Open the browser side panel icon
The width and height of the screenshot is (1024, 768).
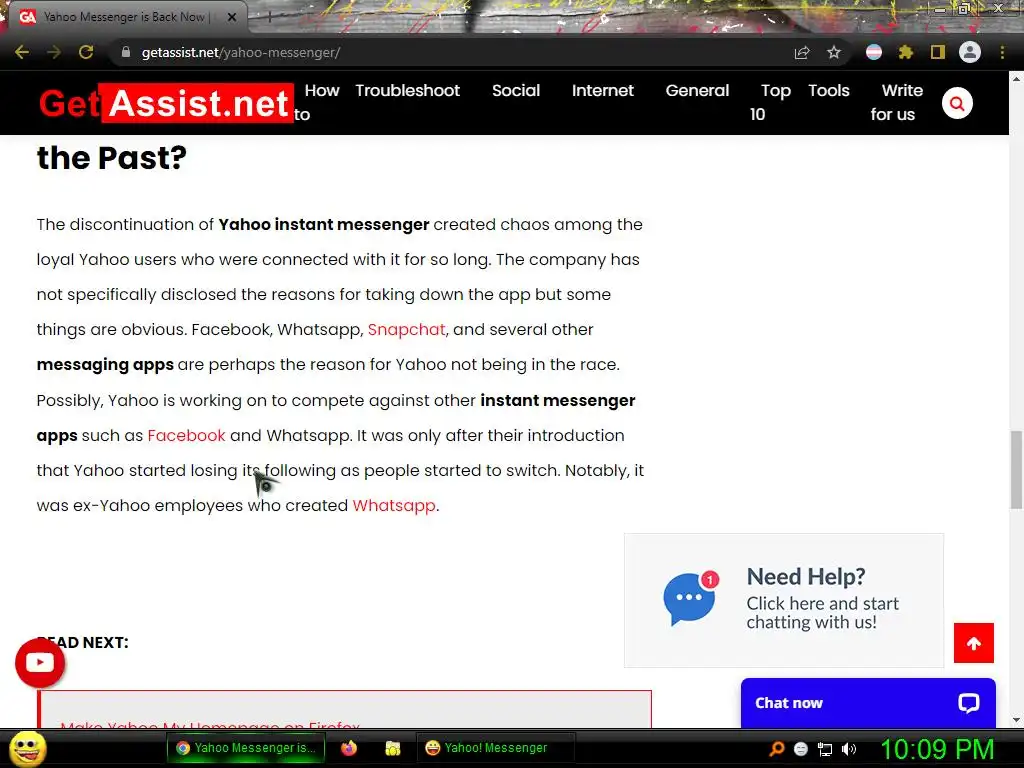pos(938,52)
